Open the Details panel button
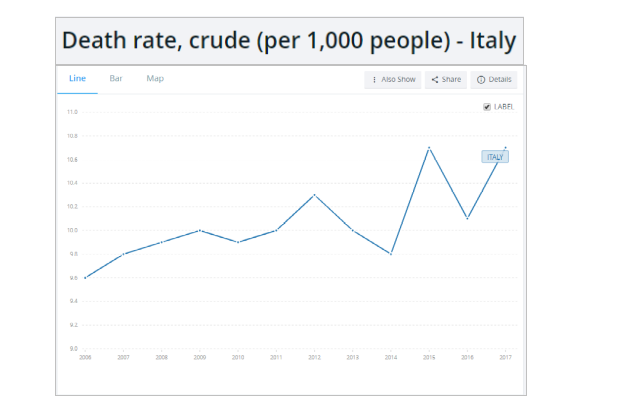 coord(494,79)
